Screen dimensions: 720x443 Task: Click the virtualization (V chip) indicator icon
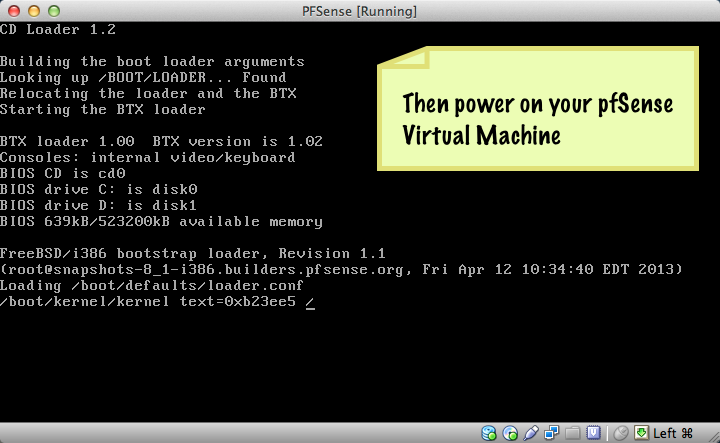coord(593,433)
